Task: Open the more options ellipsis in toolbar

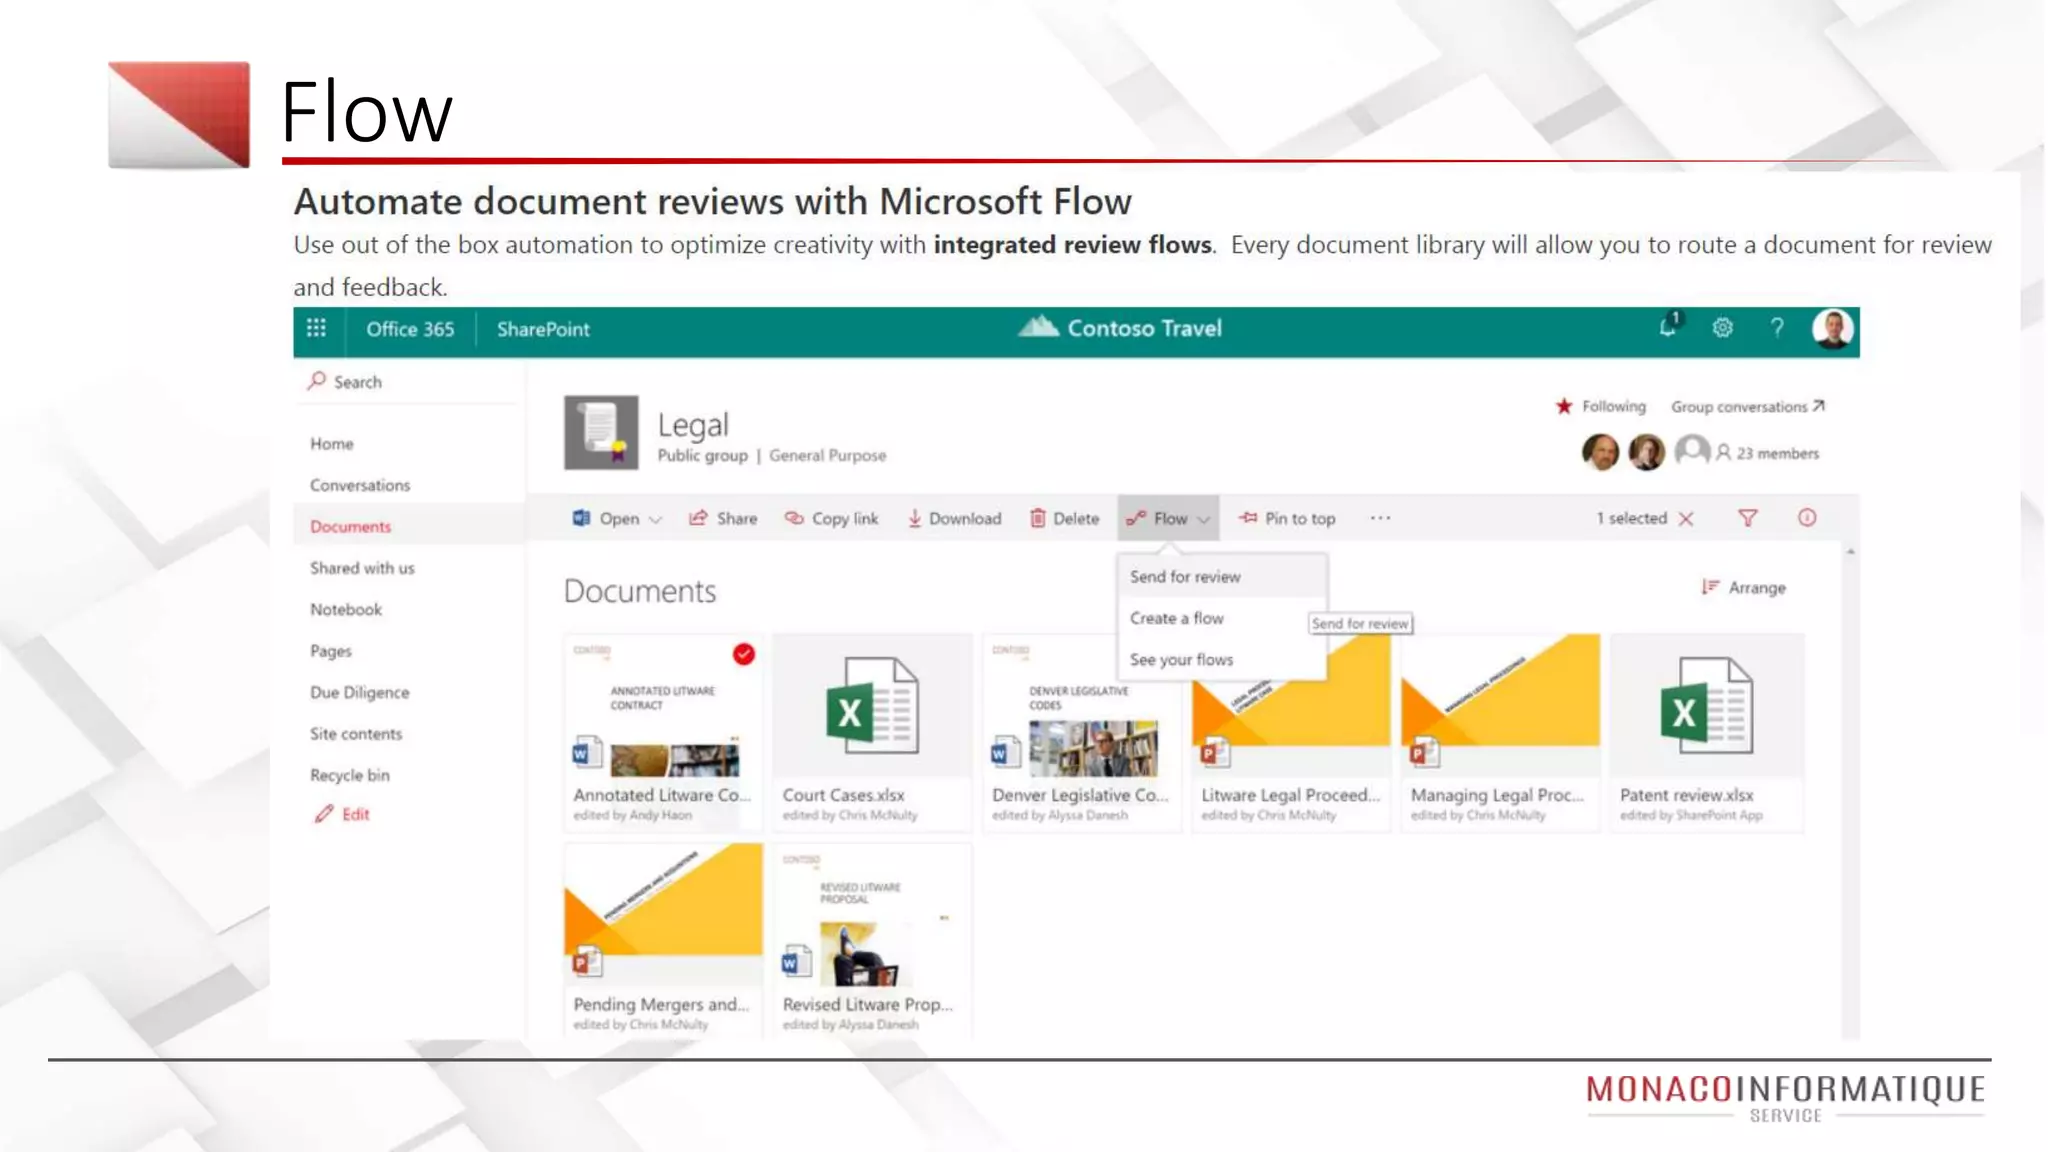Action: click(1380, 518)
